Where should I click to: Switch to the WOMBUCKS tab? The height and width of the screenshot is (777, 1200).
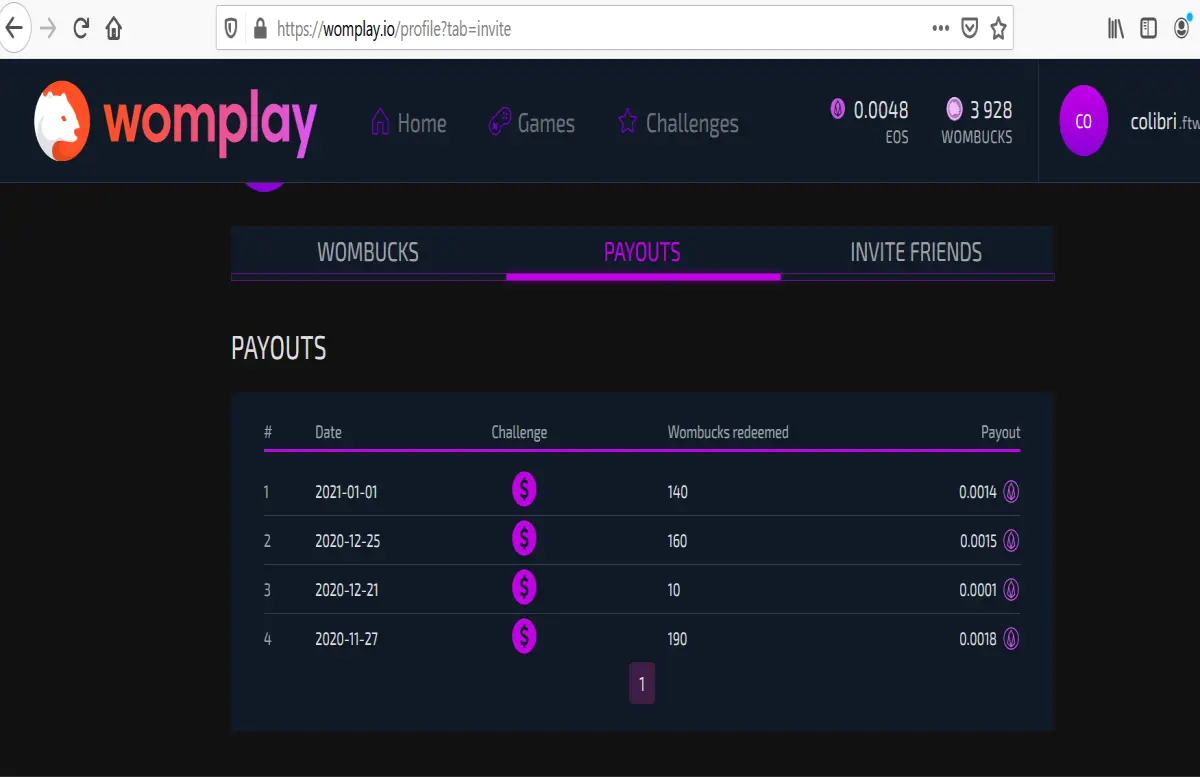[368, 252]
